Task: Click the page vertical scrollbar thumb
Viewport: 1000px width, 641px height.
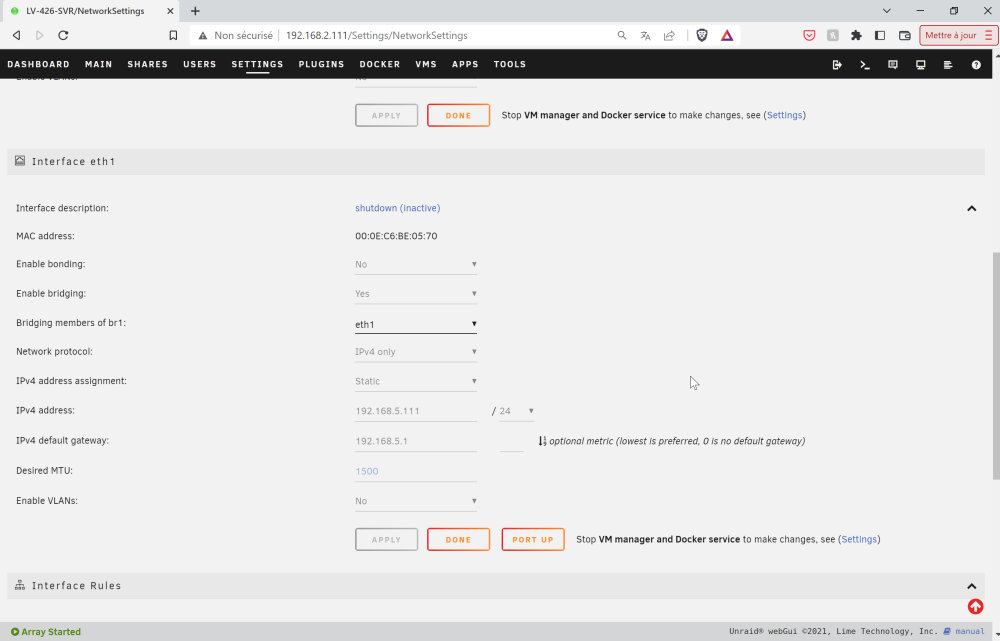Action: coord(996,365)
